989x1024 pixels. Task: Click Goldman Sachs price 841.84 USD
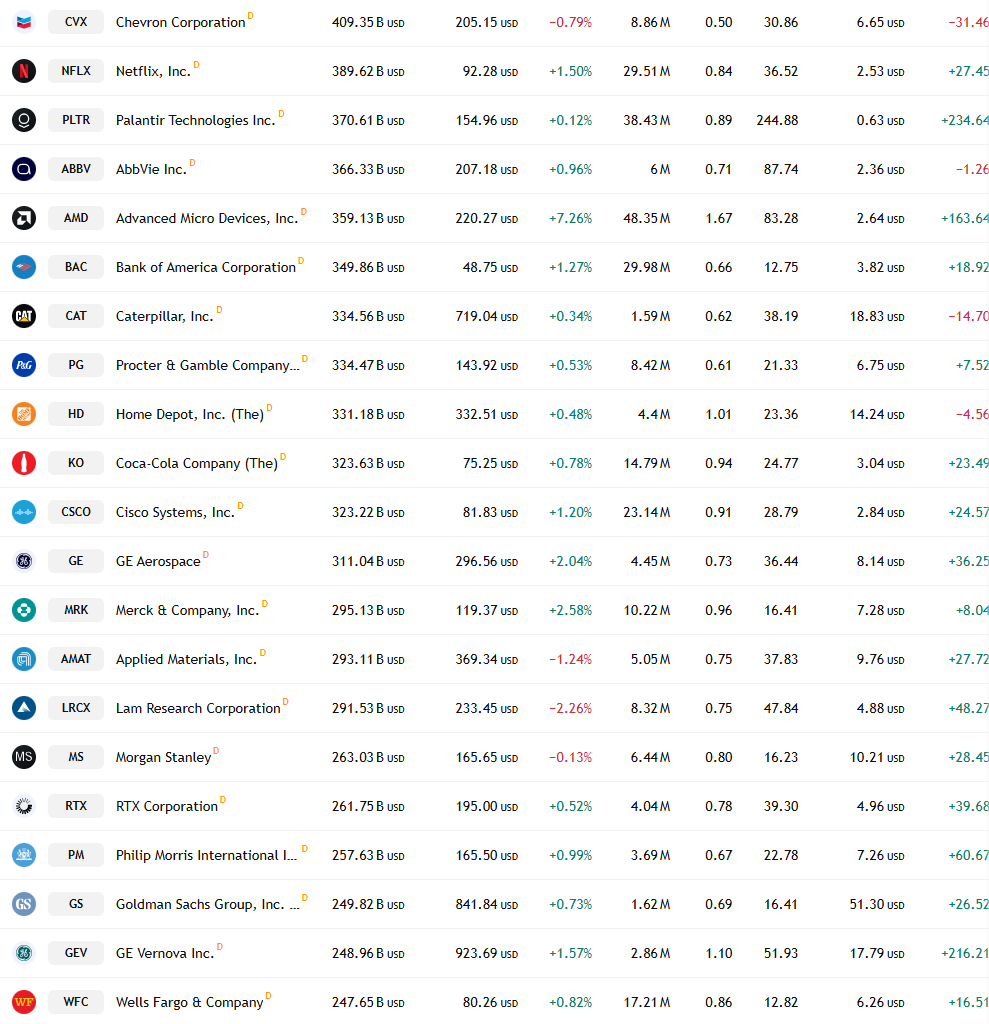click(x=487, y=904)
